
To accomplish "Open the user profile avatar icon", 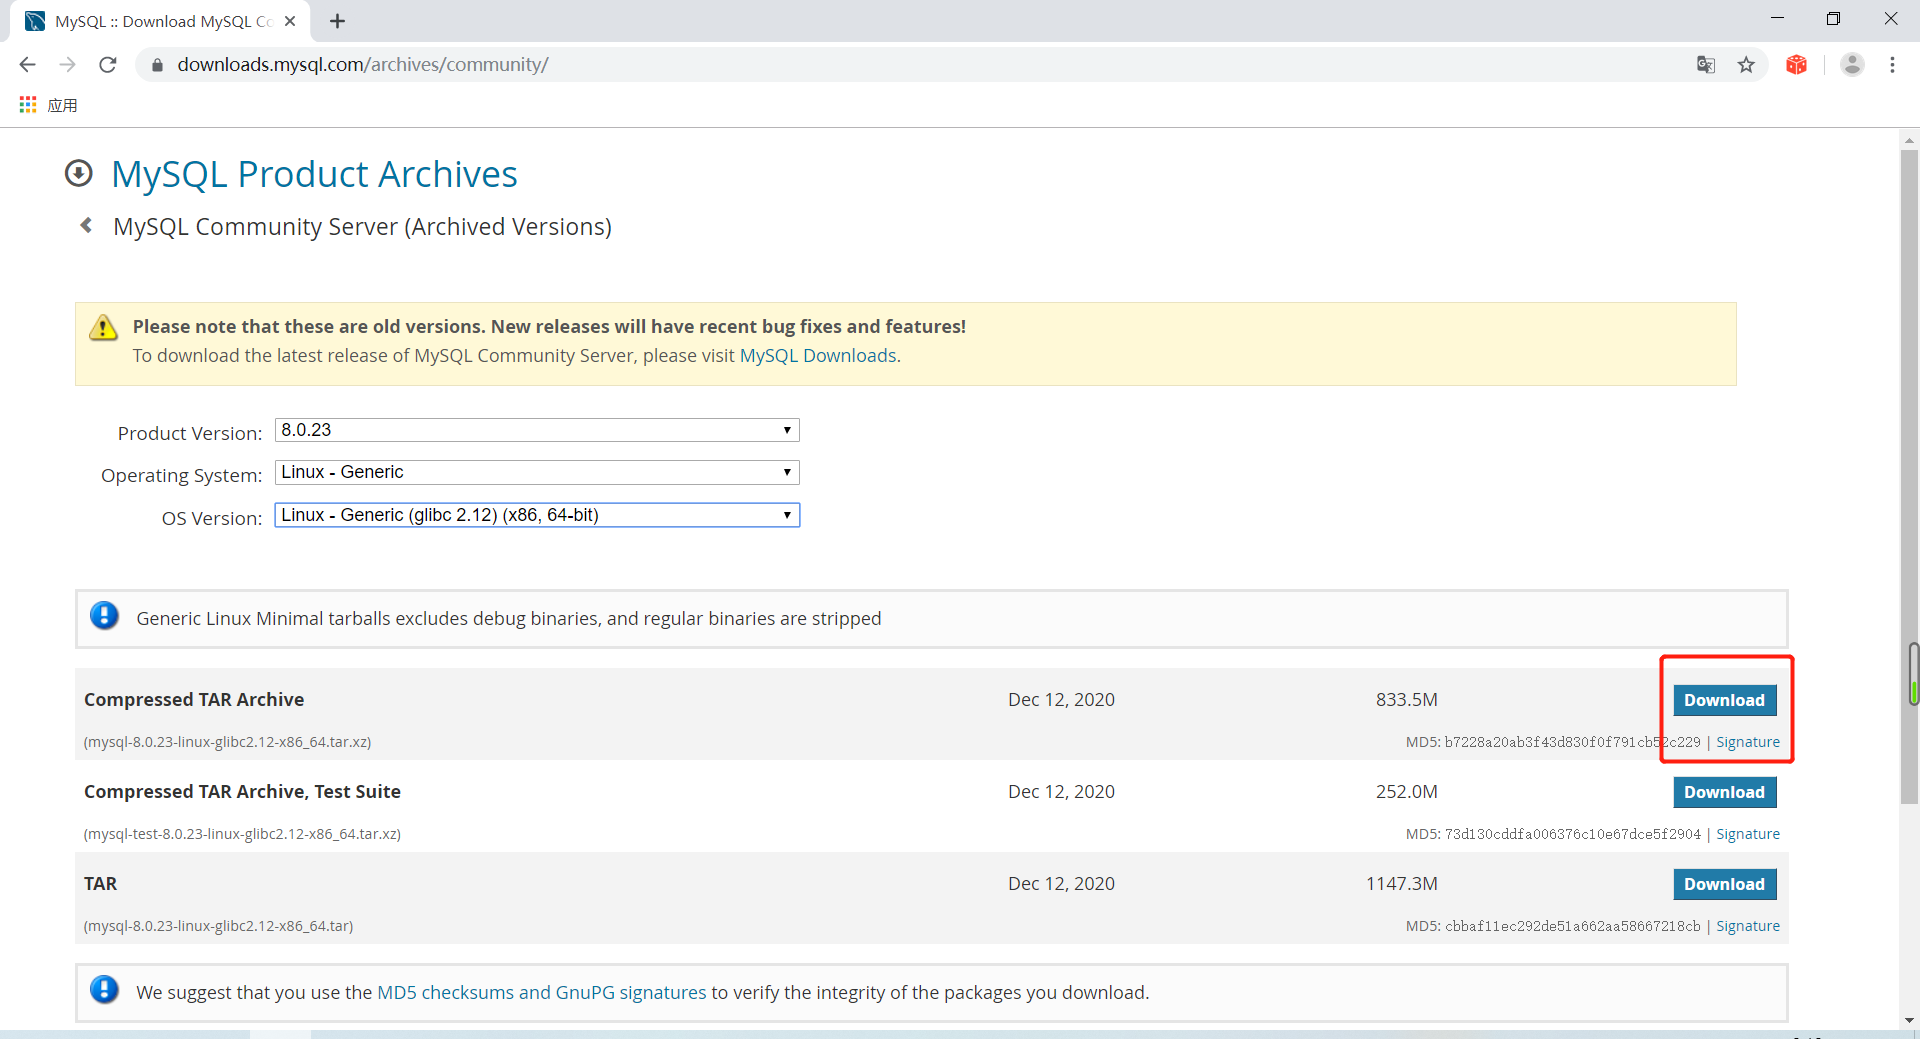I will (x=1852, y=65).
